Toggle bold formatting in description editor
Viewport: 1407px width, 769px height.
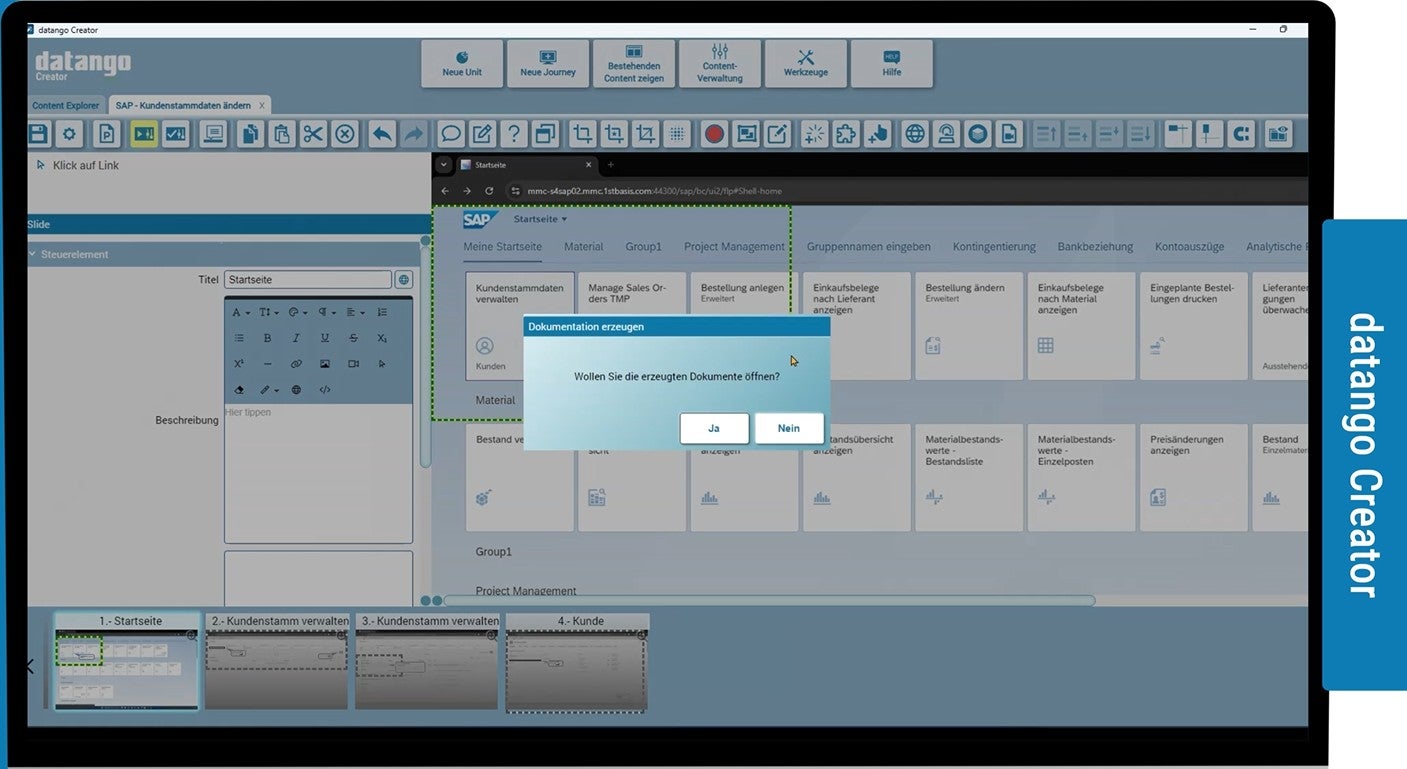click(267, 338)
